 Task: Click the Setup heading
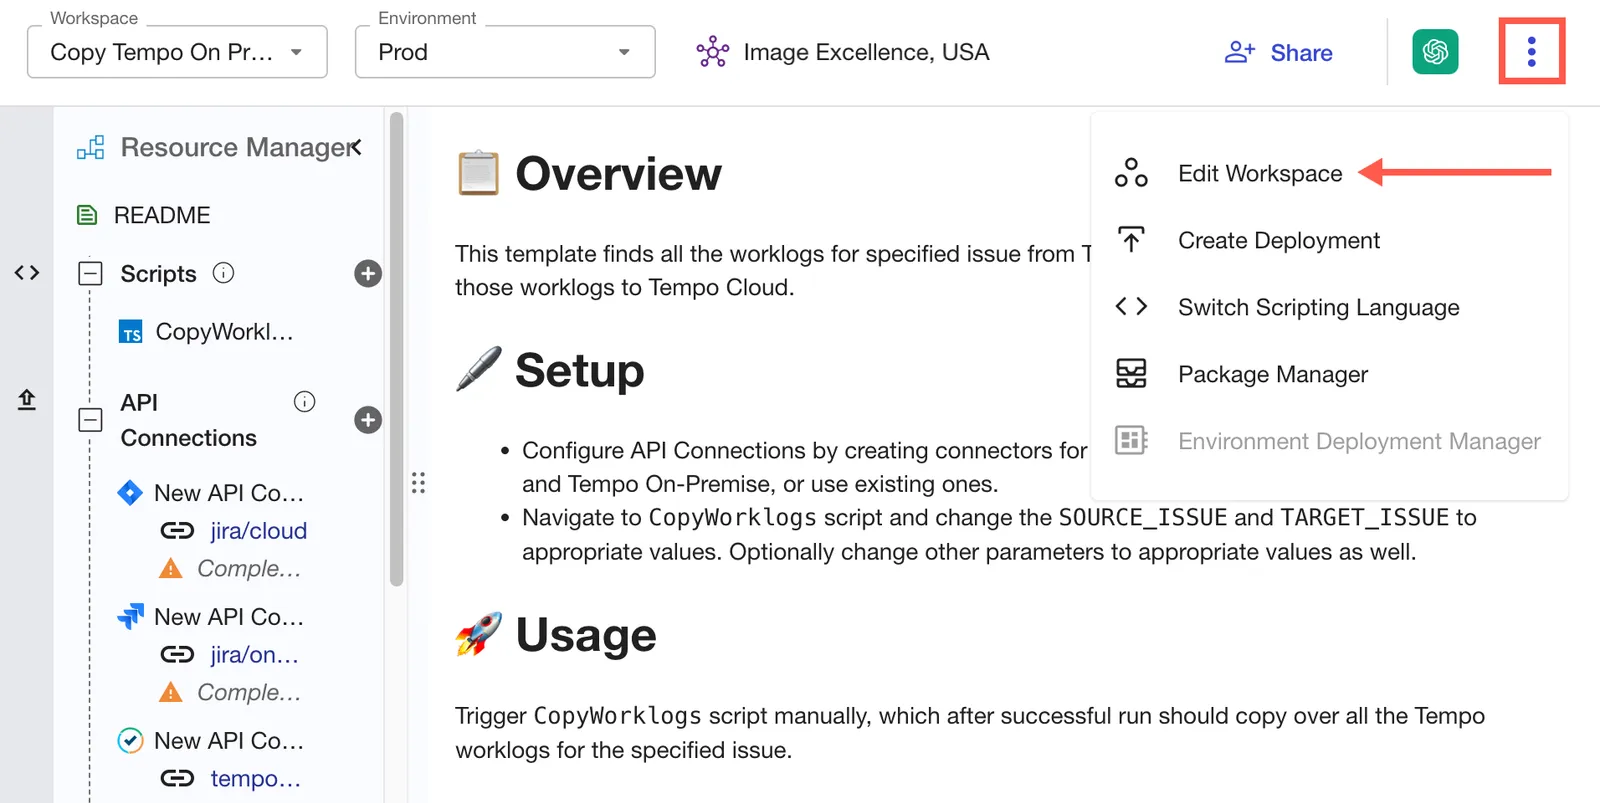580,371
